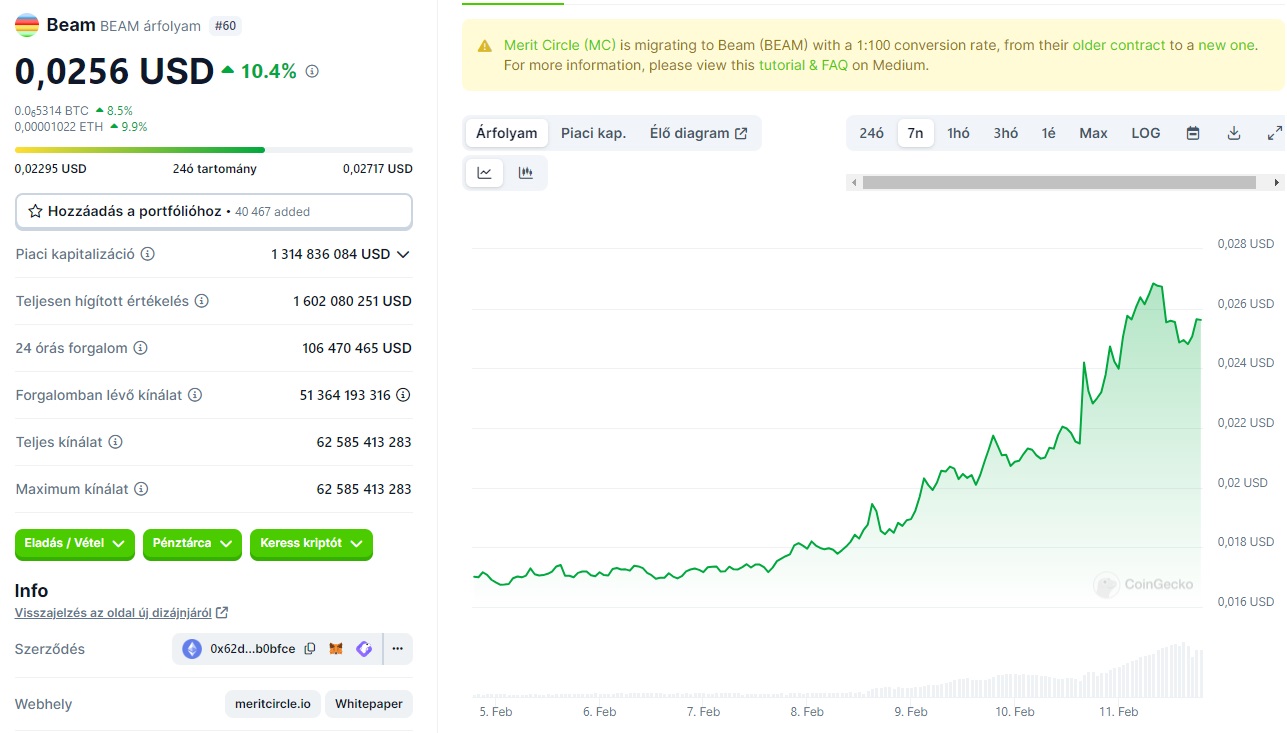This screenshot has width=1287, height=733.
Task: Open the older contract link
Action: coord(1119,45)
